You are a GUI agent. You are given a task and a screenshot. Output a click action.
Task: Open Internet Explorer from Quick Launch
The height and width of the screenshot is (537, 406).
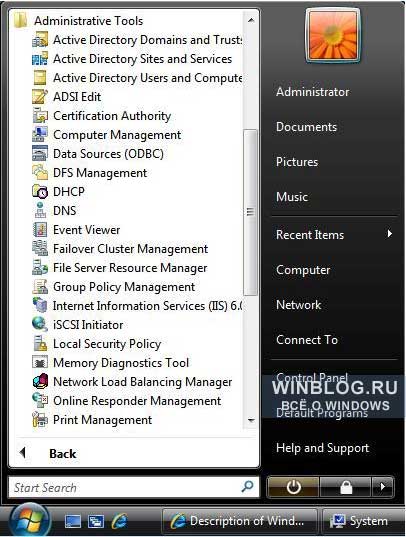tap(119, 522)
